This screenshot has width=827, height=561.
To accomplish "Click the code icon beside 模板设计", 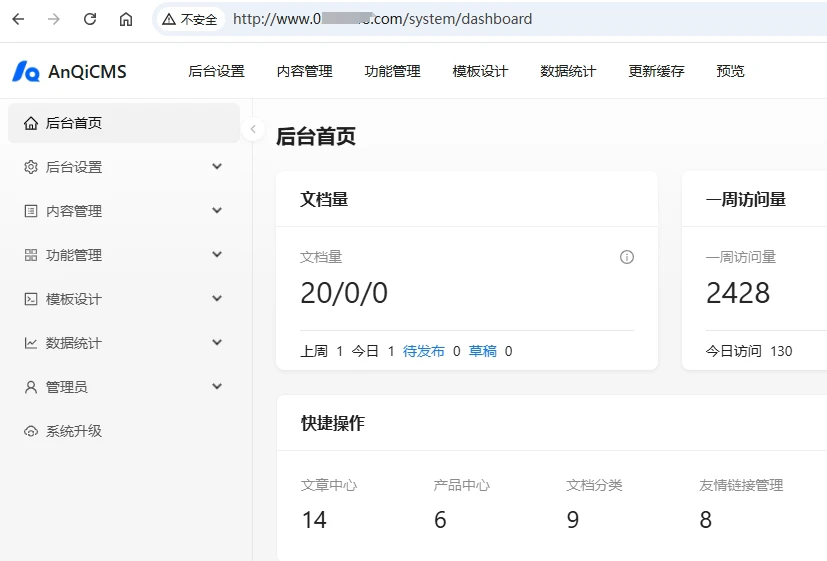I will [x=31, y=299].
